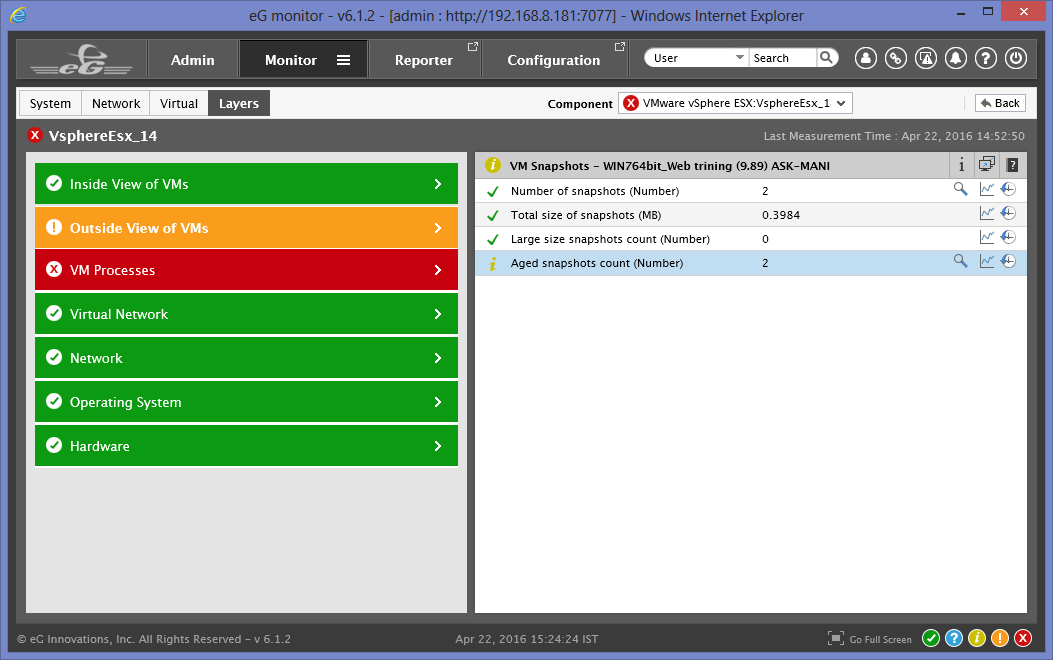1053x660 pixels.
Task: Open the test help icon in VM Snapshots header
Action: [1013, 165]
